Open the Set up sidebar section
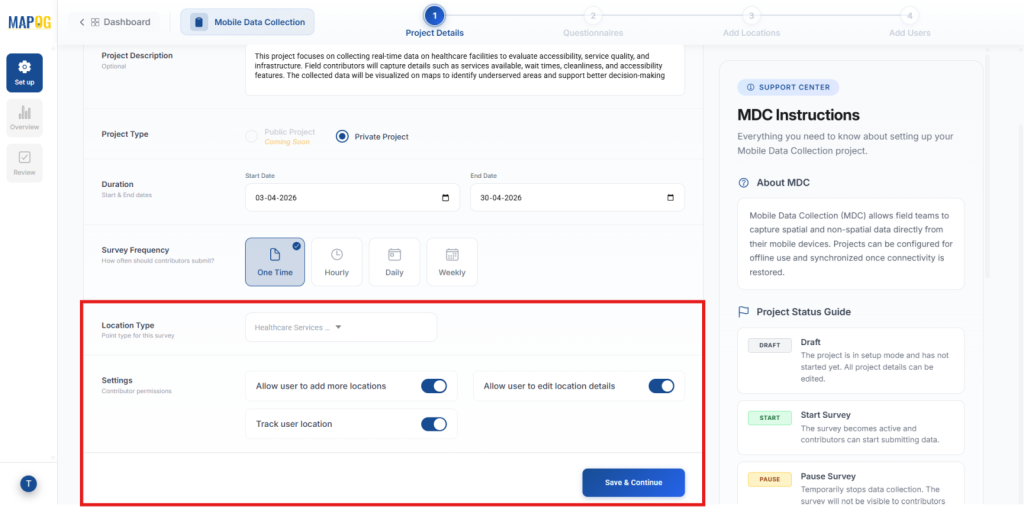Viewport: 1024px width, 507px height. (24, 72)
